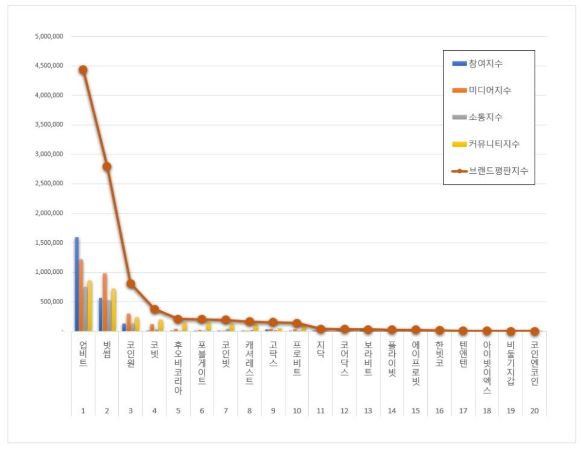Screen dimensions: 583x449
Task: Select the line marker above 코인원
Action: [x=131, y=284]
